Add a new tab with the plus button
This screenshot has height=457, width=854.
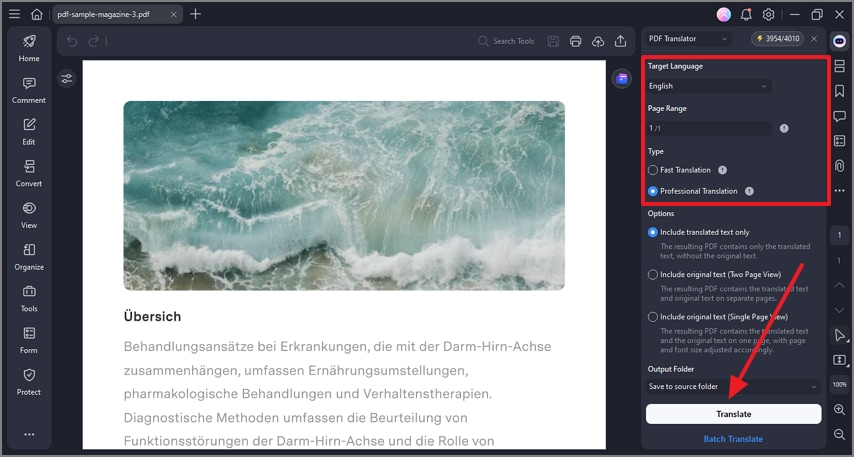[x=196, y=14]
